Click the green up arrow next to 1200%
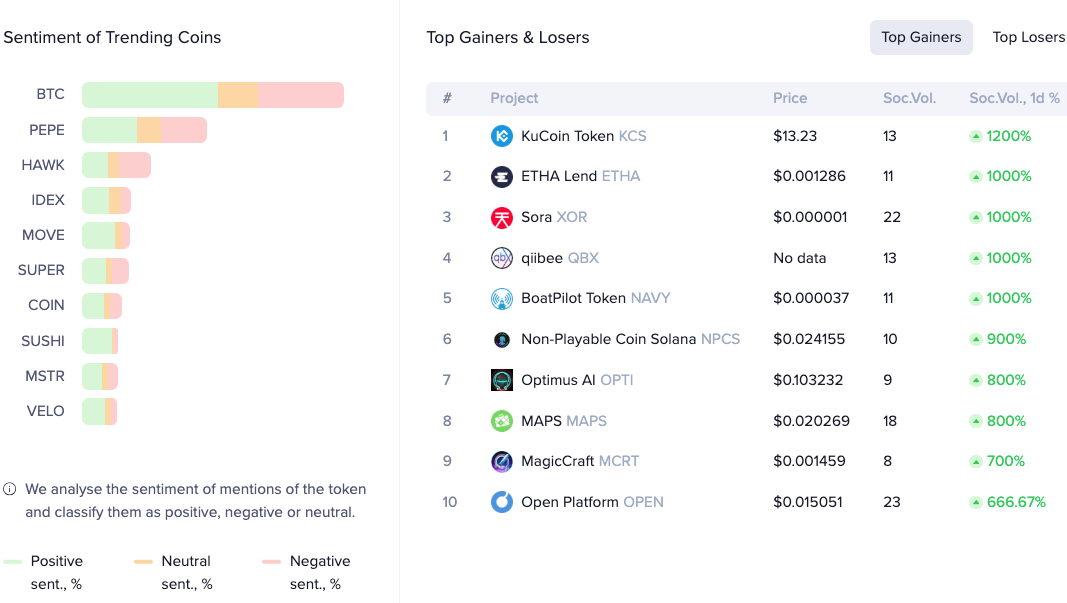 tap(976, 136)
